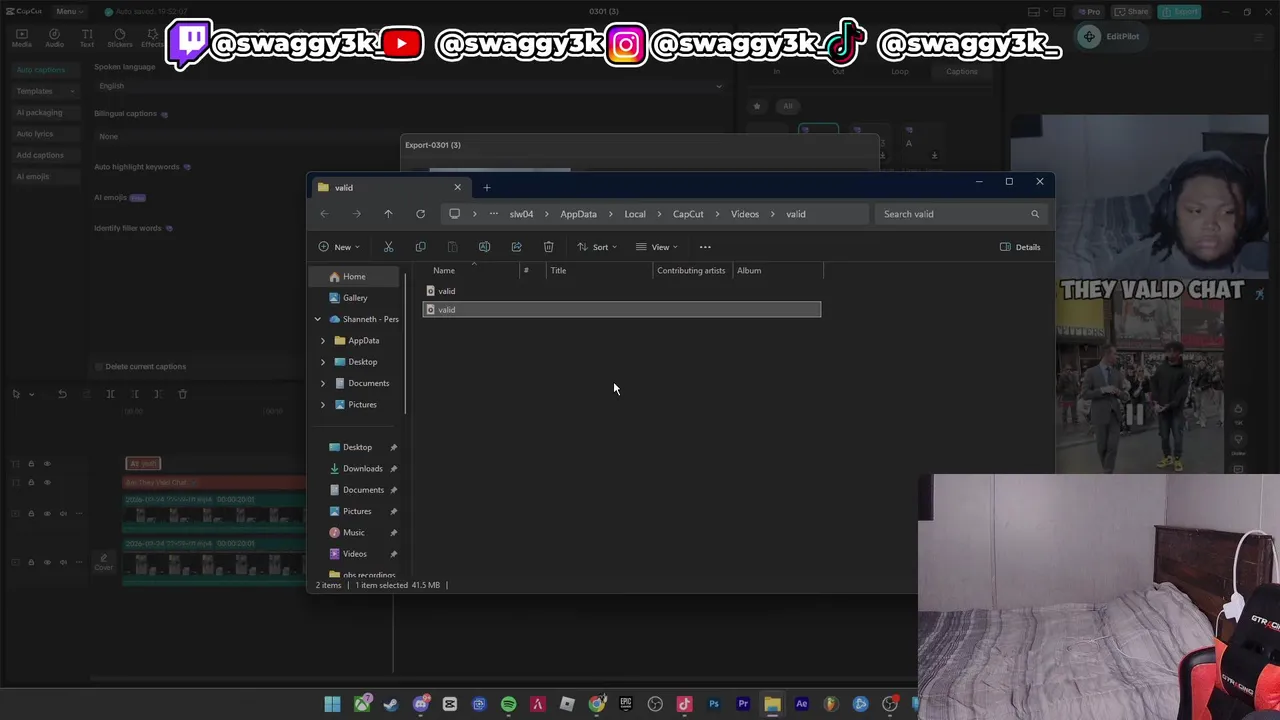Image resolution: width=1280 pixels, height=720 pixels.
Task: Toggle the Details pane in File Explorer
Action: tap(1020, 247)
